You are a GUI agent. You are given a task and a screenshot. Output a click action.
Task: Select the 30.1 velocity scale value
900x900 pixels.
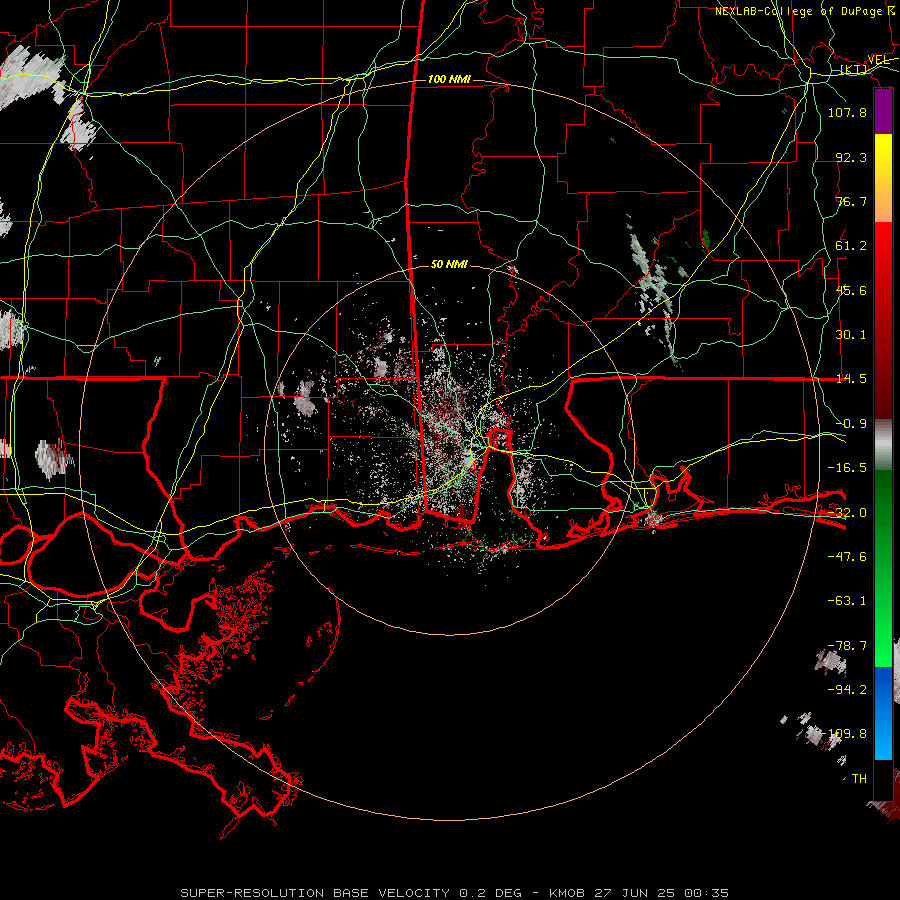pyautogui.click(x=851, y=335)
